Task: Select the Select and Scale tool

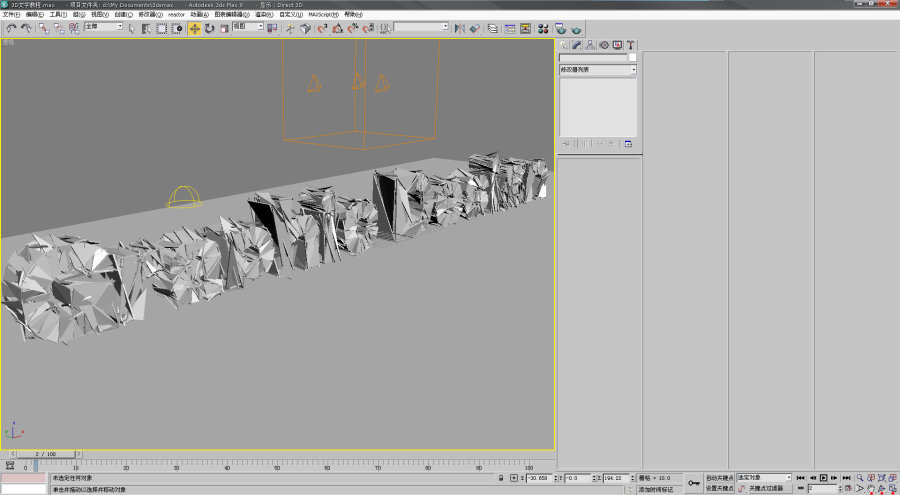Action: click(224, 28)
